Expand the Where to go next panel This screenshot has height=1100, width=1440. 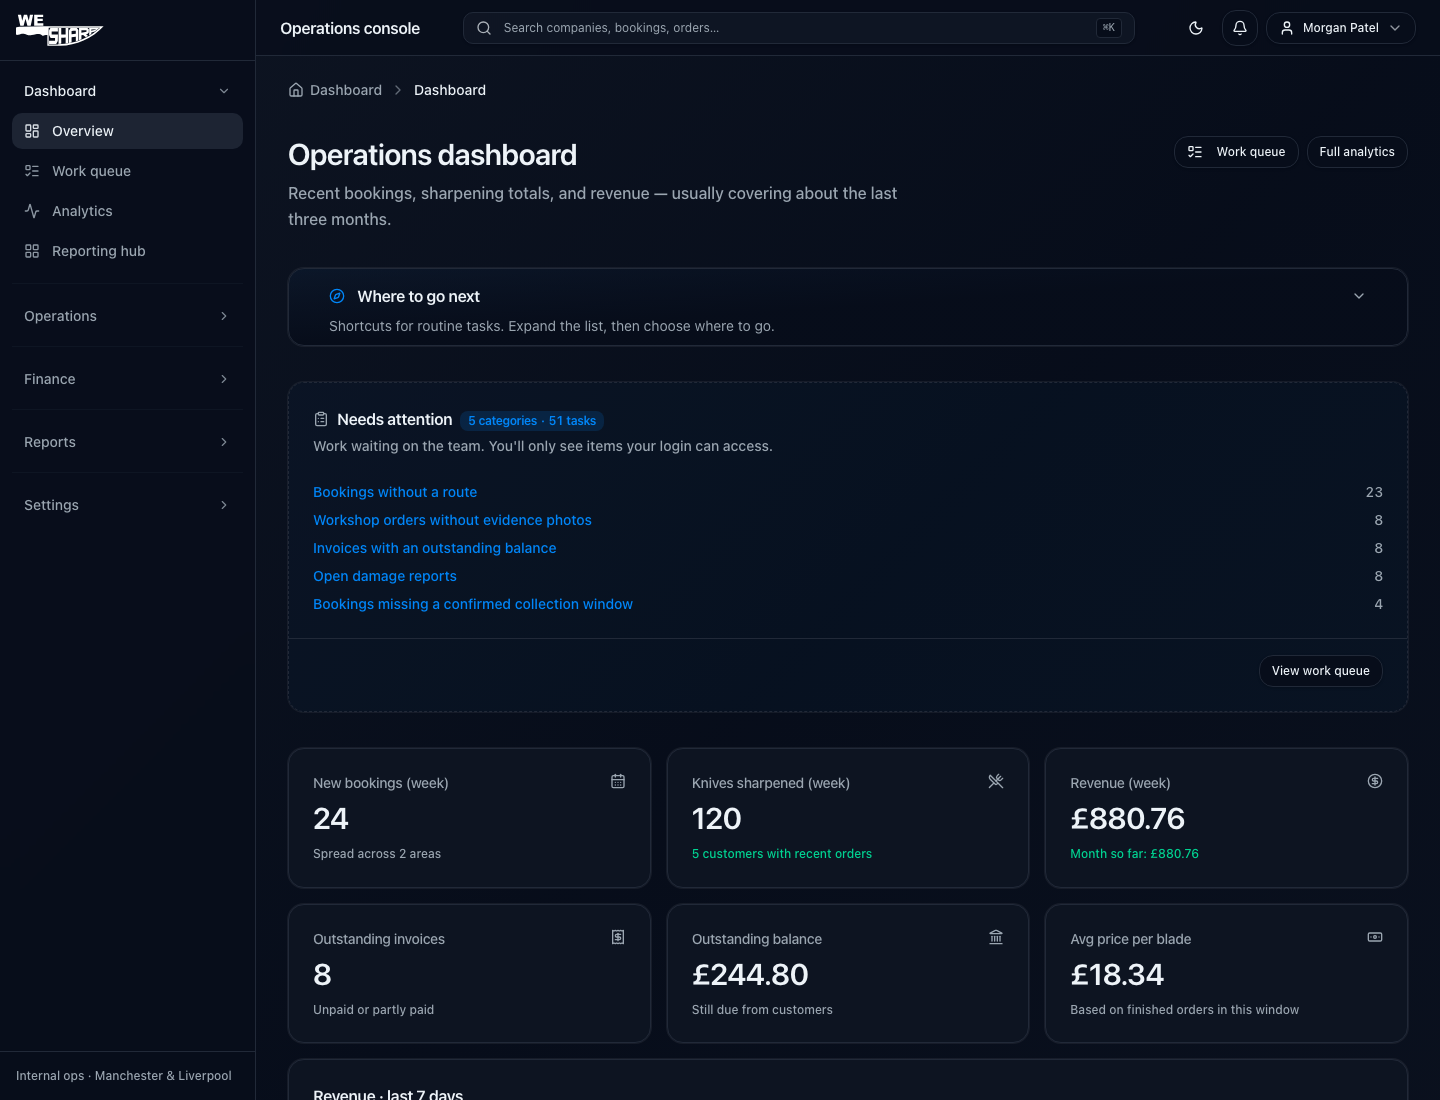pyautogui.click(x=848, y=307)
